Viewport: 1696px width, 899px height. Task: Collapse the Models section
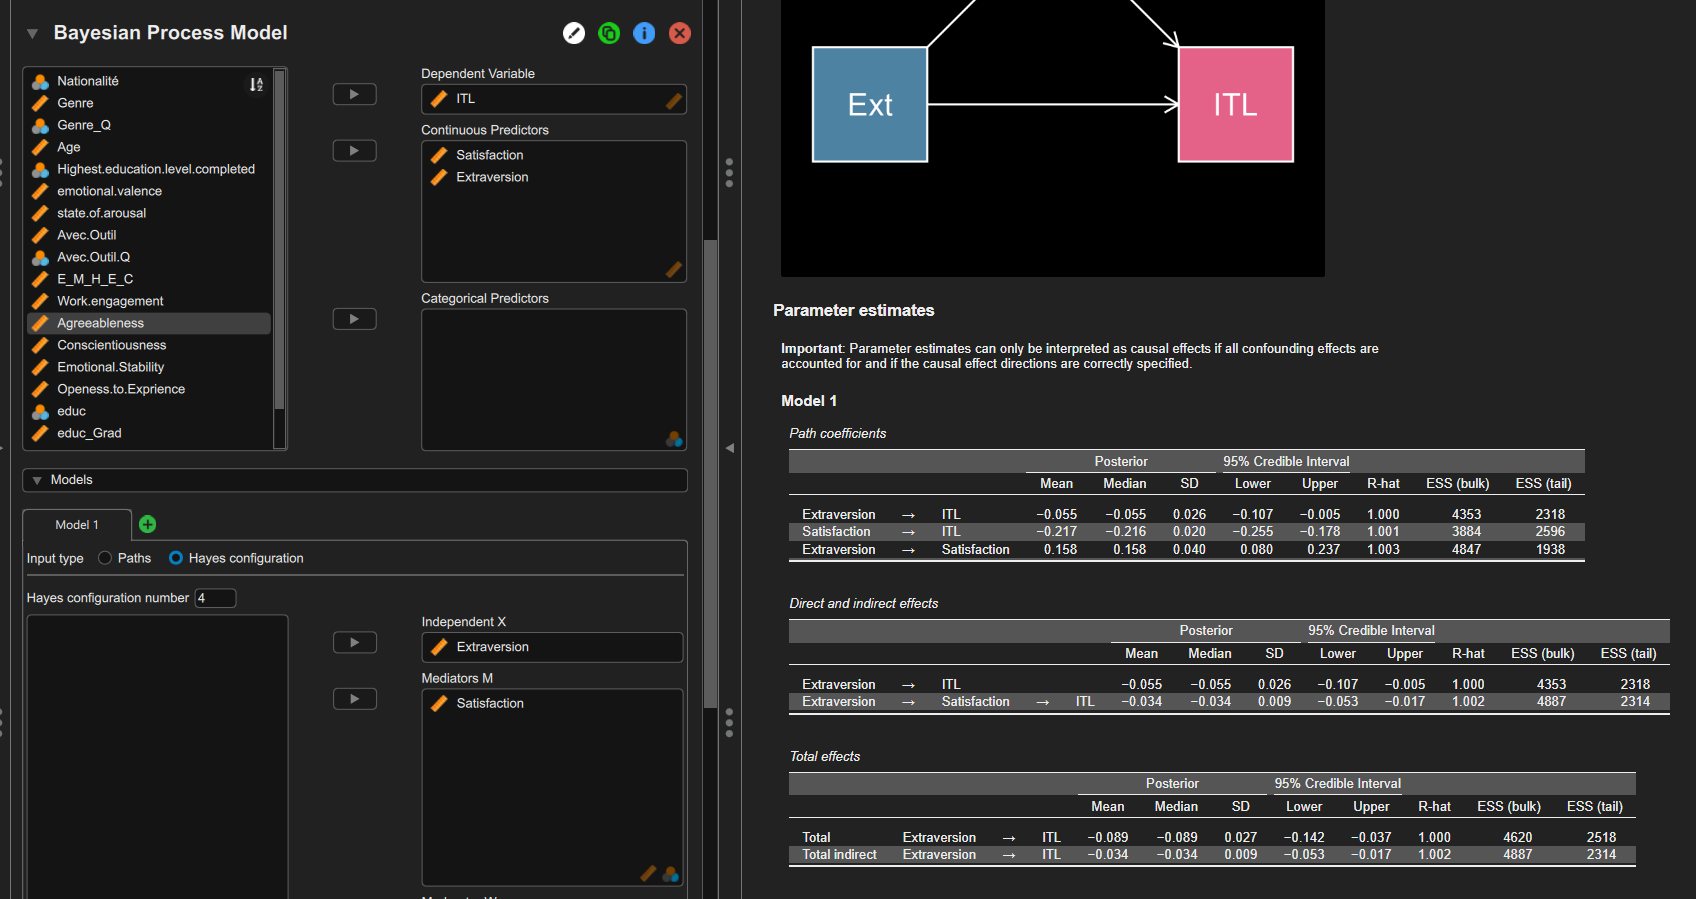(355, 480)
